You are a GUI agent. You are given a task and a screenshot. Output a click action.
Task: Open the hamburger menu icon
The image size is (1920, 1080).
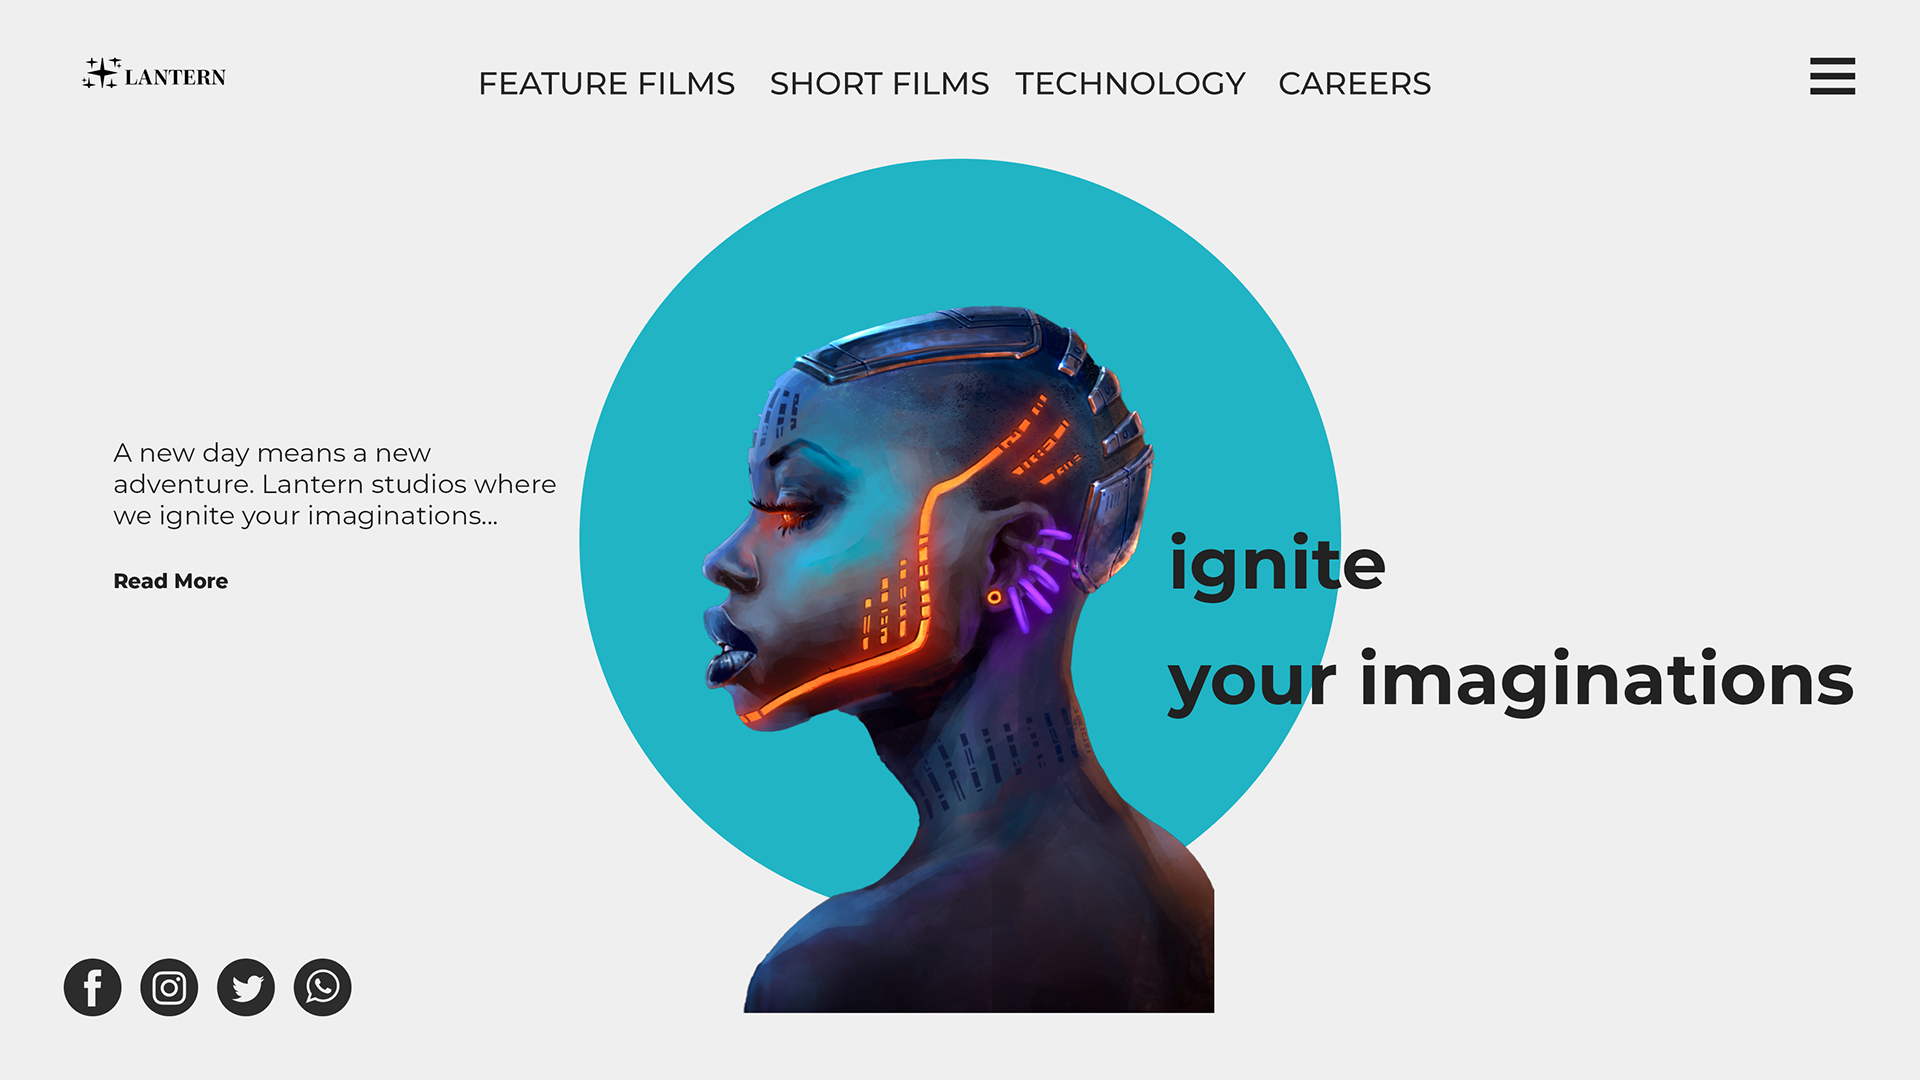[x=1832, y=76]
